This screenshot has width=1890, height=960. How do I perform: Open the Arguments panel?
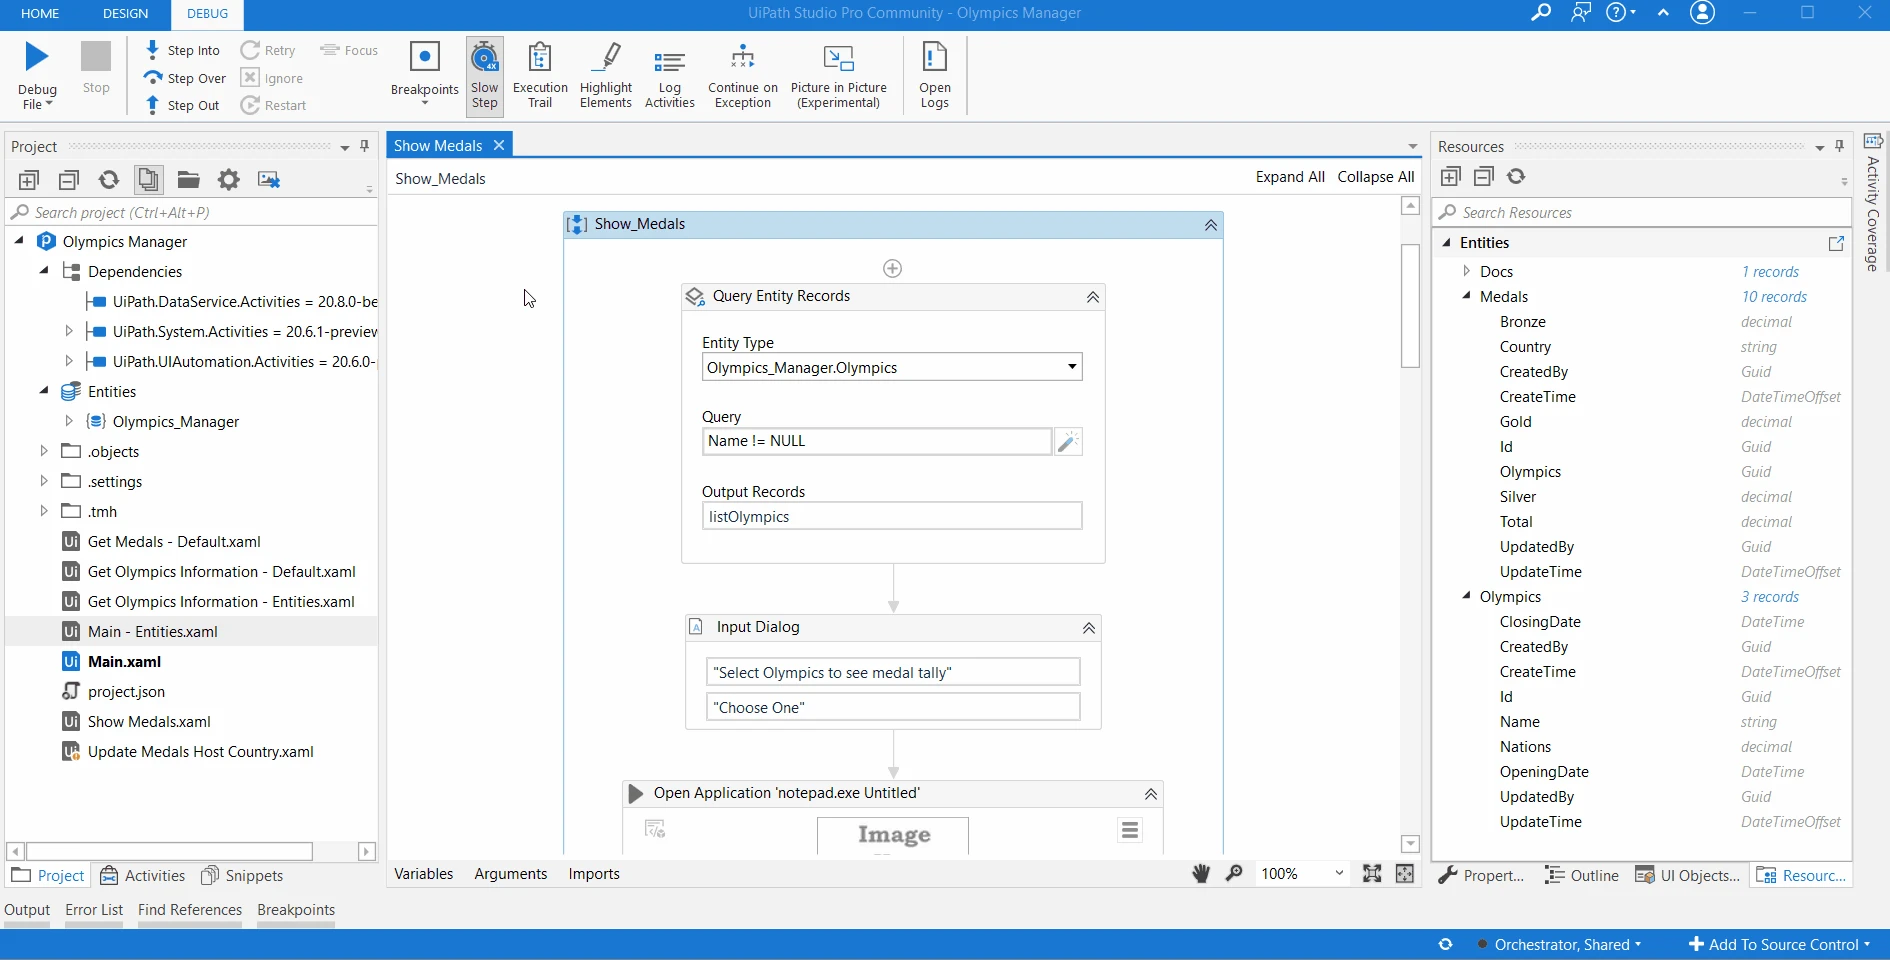(511, 874)
